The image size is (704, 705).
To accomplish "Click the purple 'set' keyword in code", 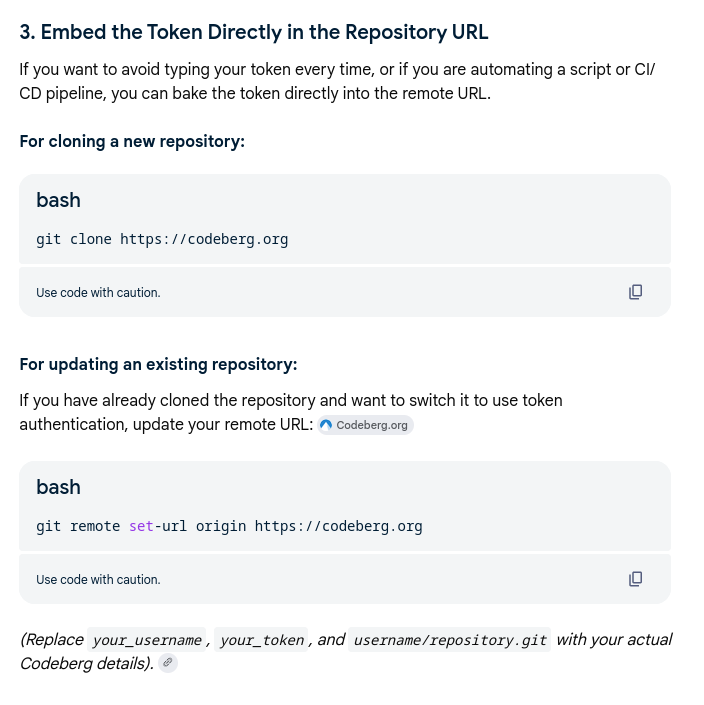I will [141, 526].
